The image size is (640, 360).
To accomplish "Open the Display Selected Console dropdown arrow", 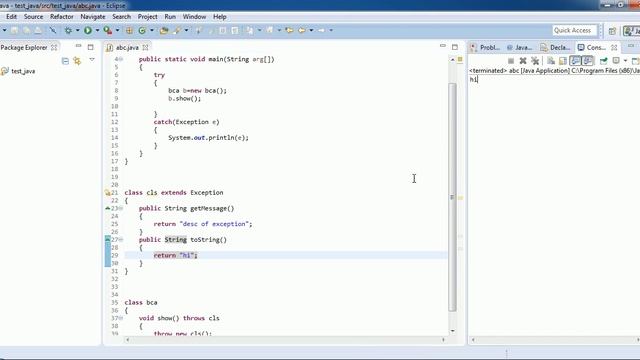I will point(625,61).
